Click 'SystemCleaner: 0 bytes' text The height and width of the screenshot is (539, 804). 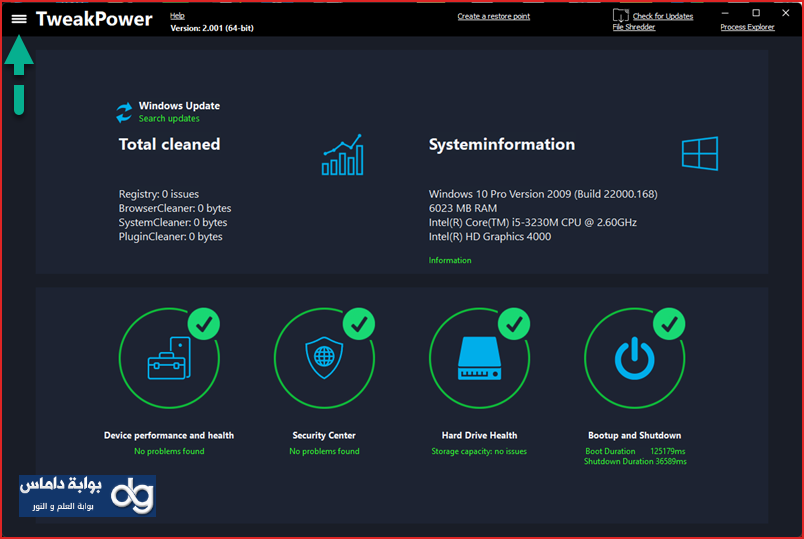pyautogui.click(x=173, y=223)
